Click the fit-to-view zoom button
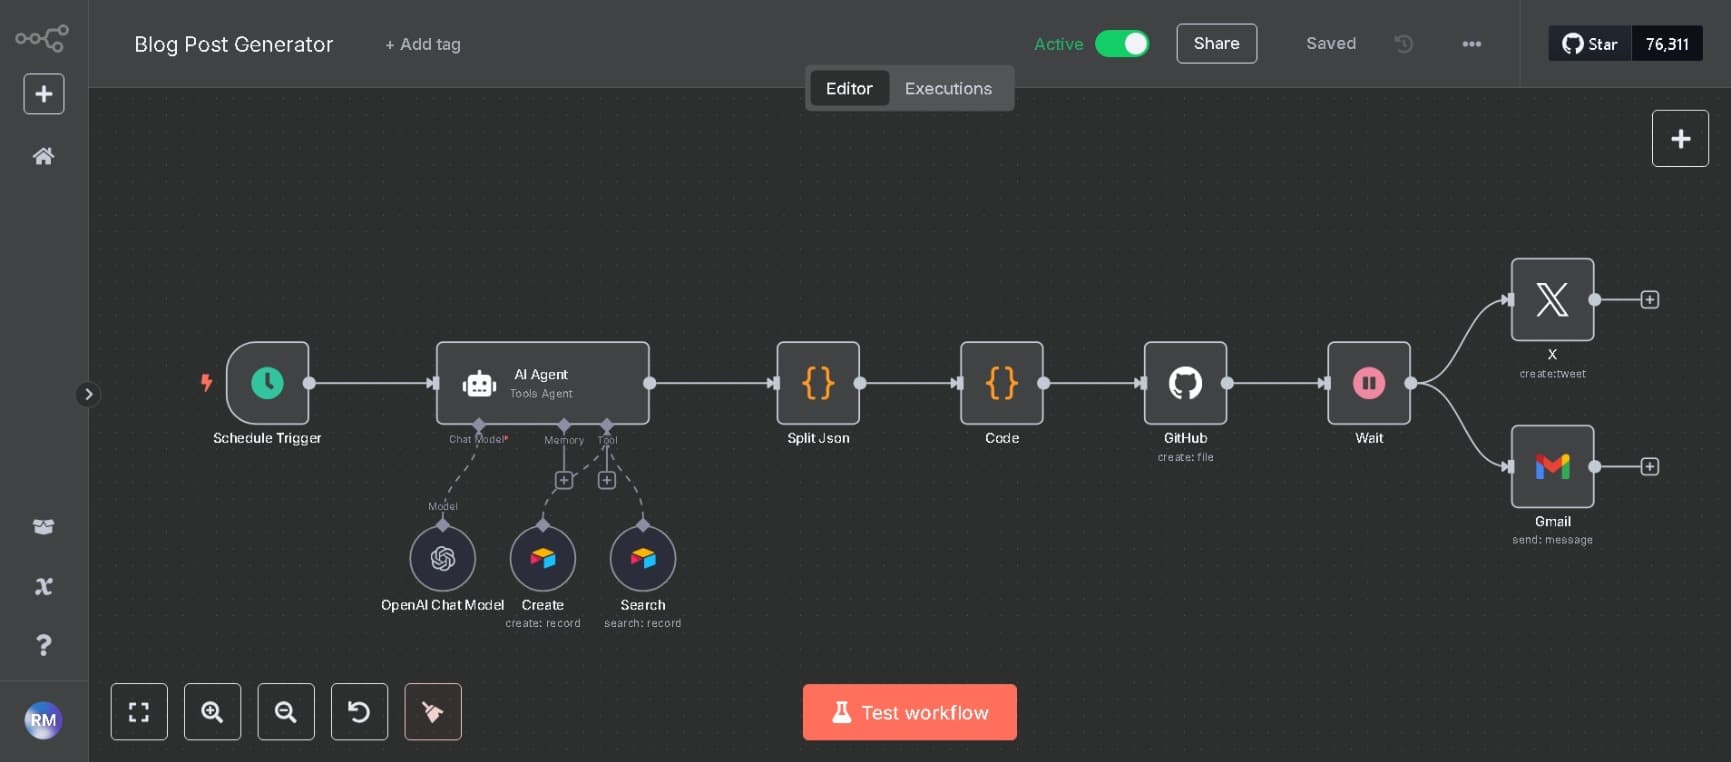The width and height of the screenshot is (1731, 762). 139,712
